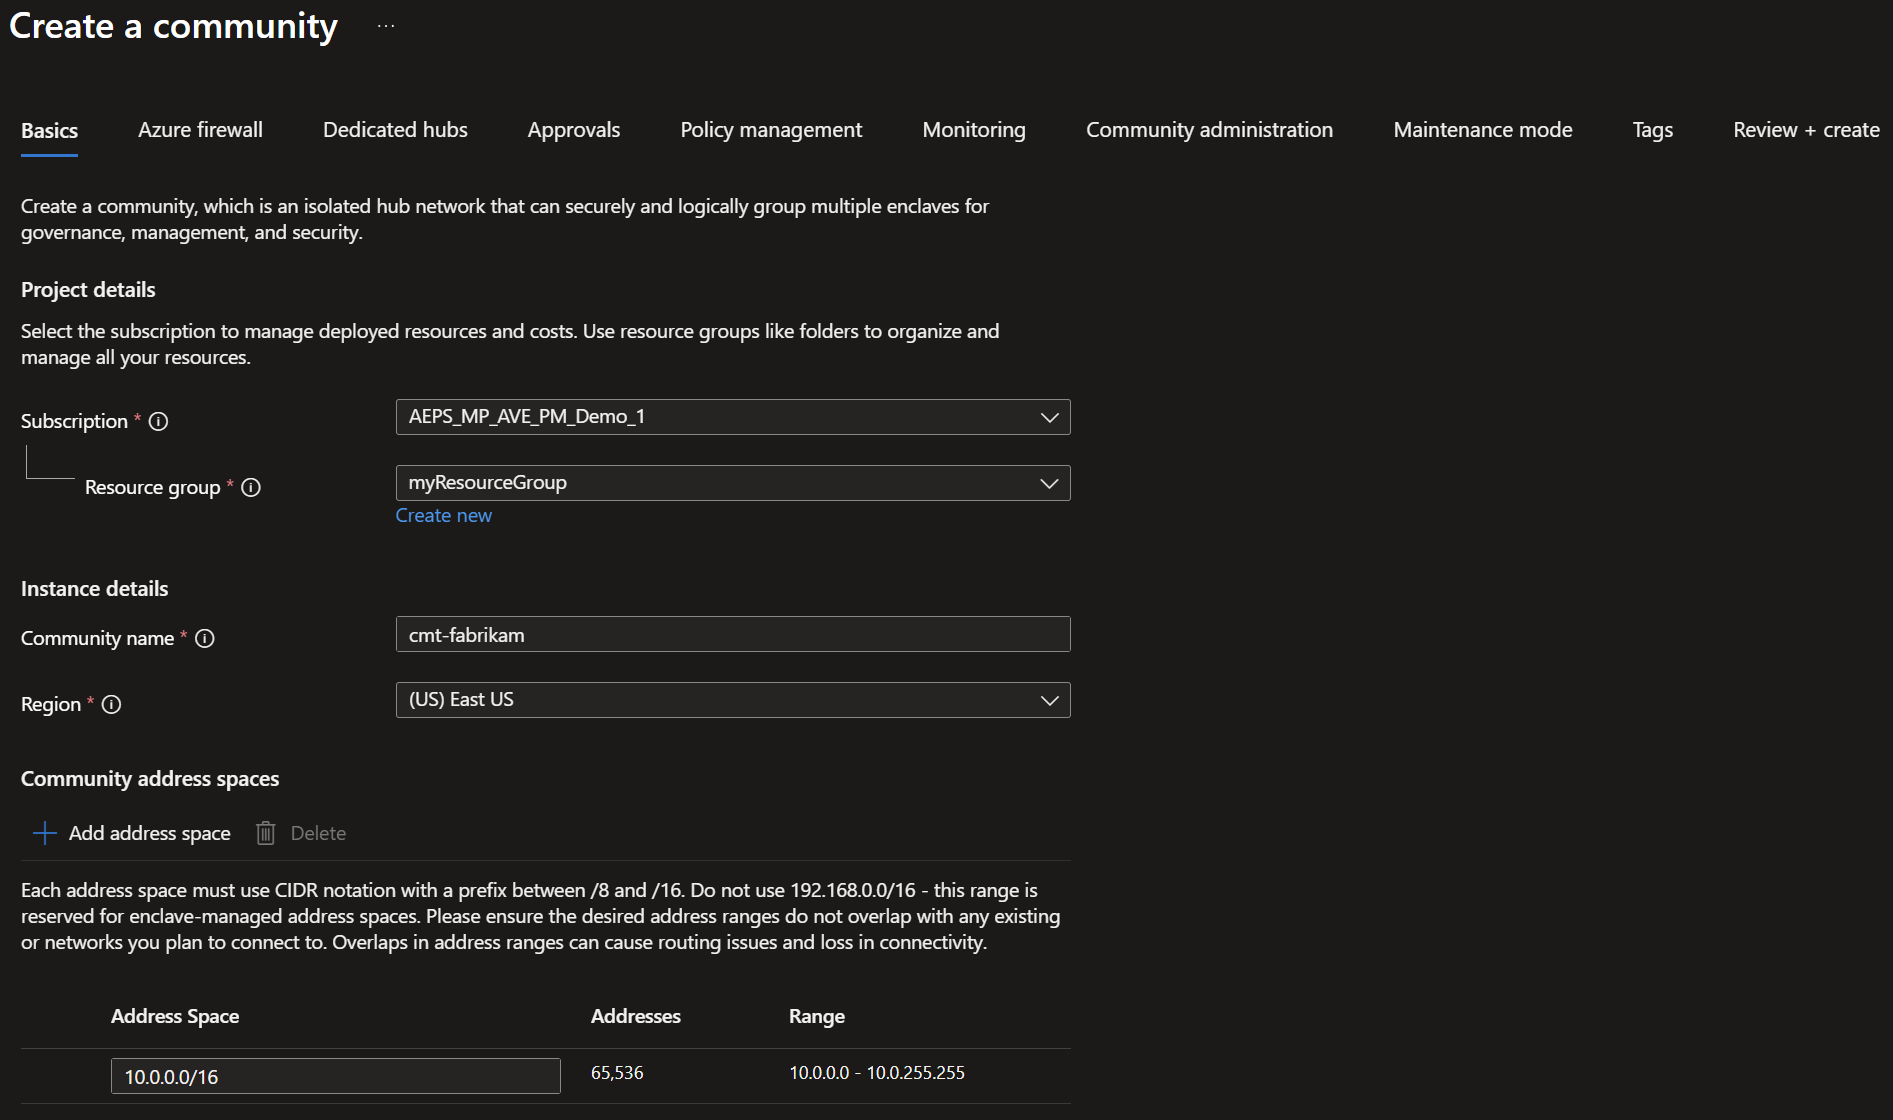
Task: Click the range 10.0.0.0 - 10.0.255.255
Action: (877, 1073)
